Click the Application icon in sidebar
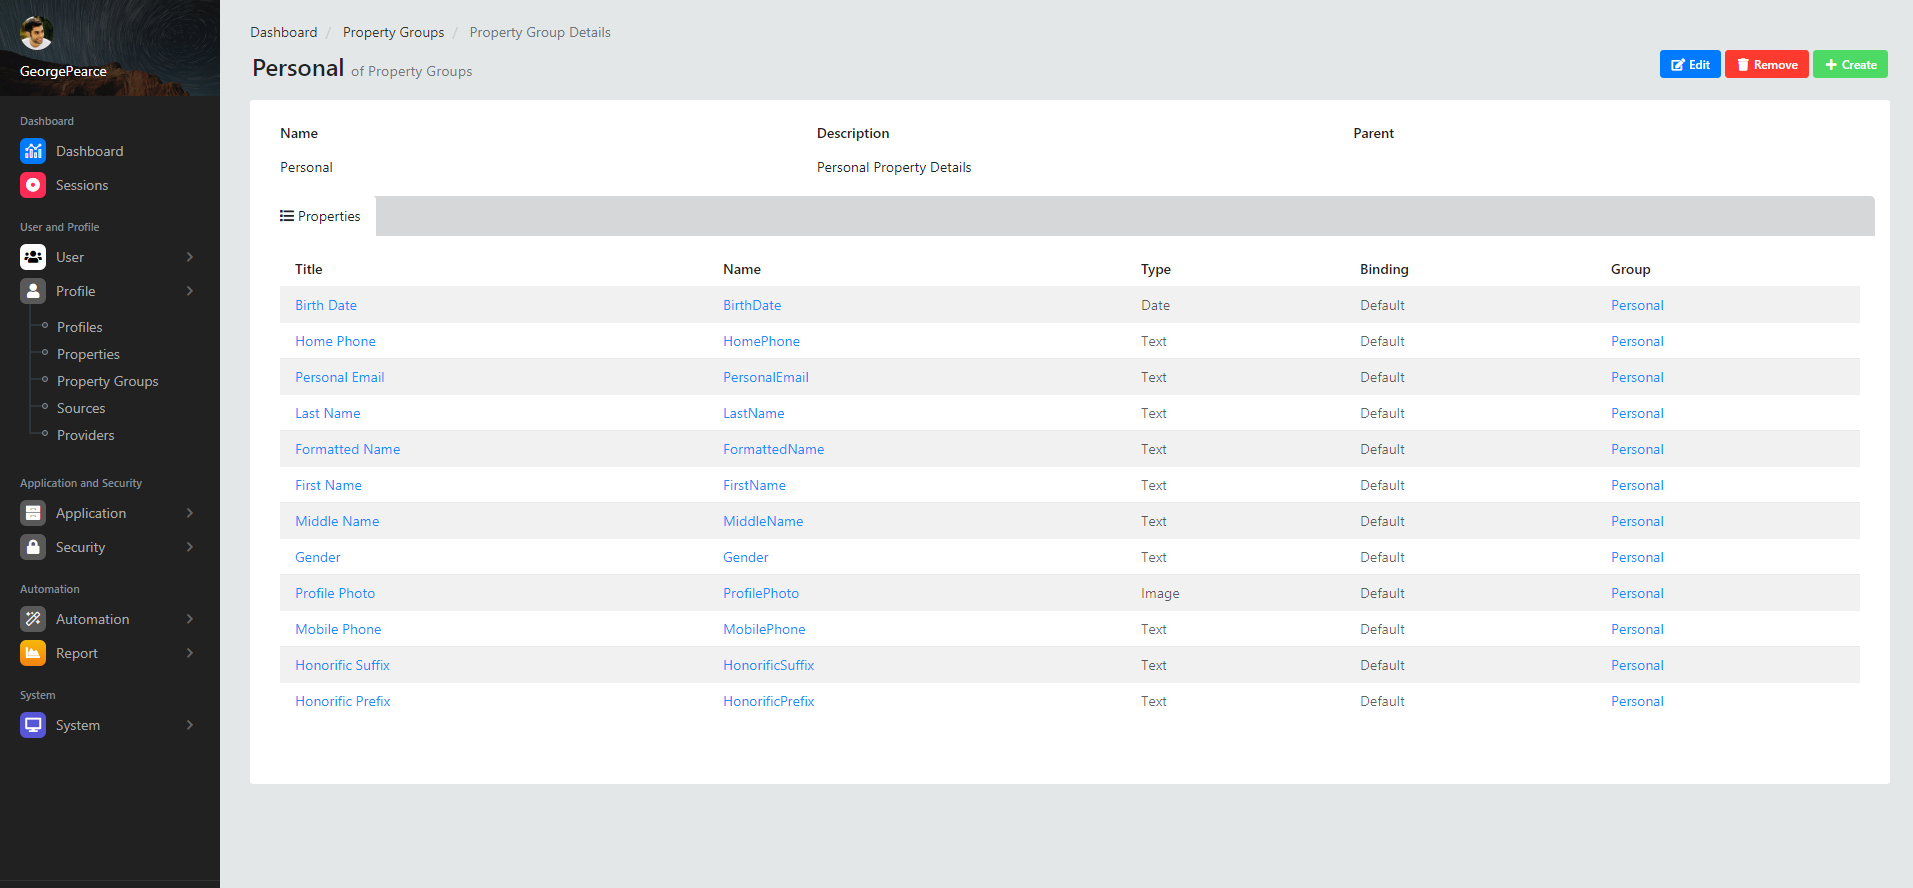The width and height of the screenshot is (1913, 888). (33, 513)
